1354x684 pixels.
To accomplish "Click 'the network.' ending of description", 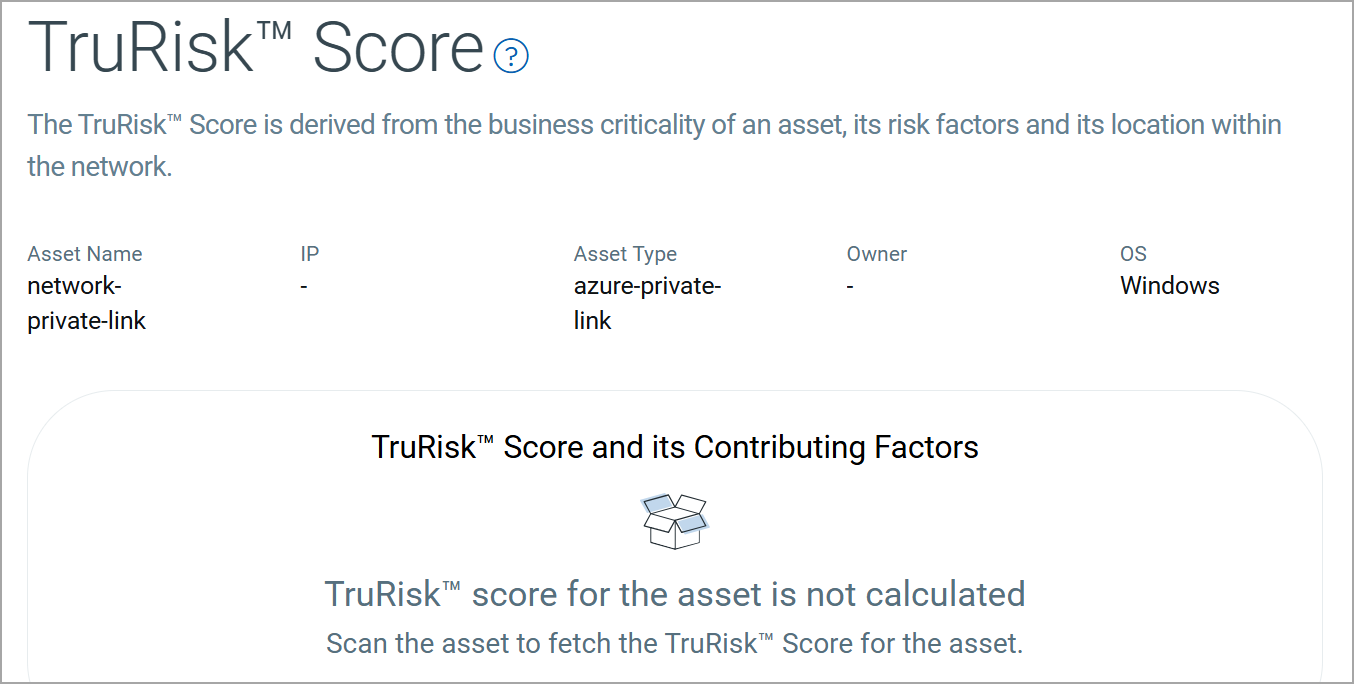I will click(100, 166).
